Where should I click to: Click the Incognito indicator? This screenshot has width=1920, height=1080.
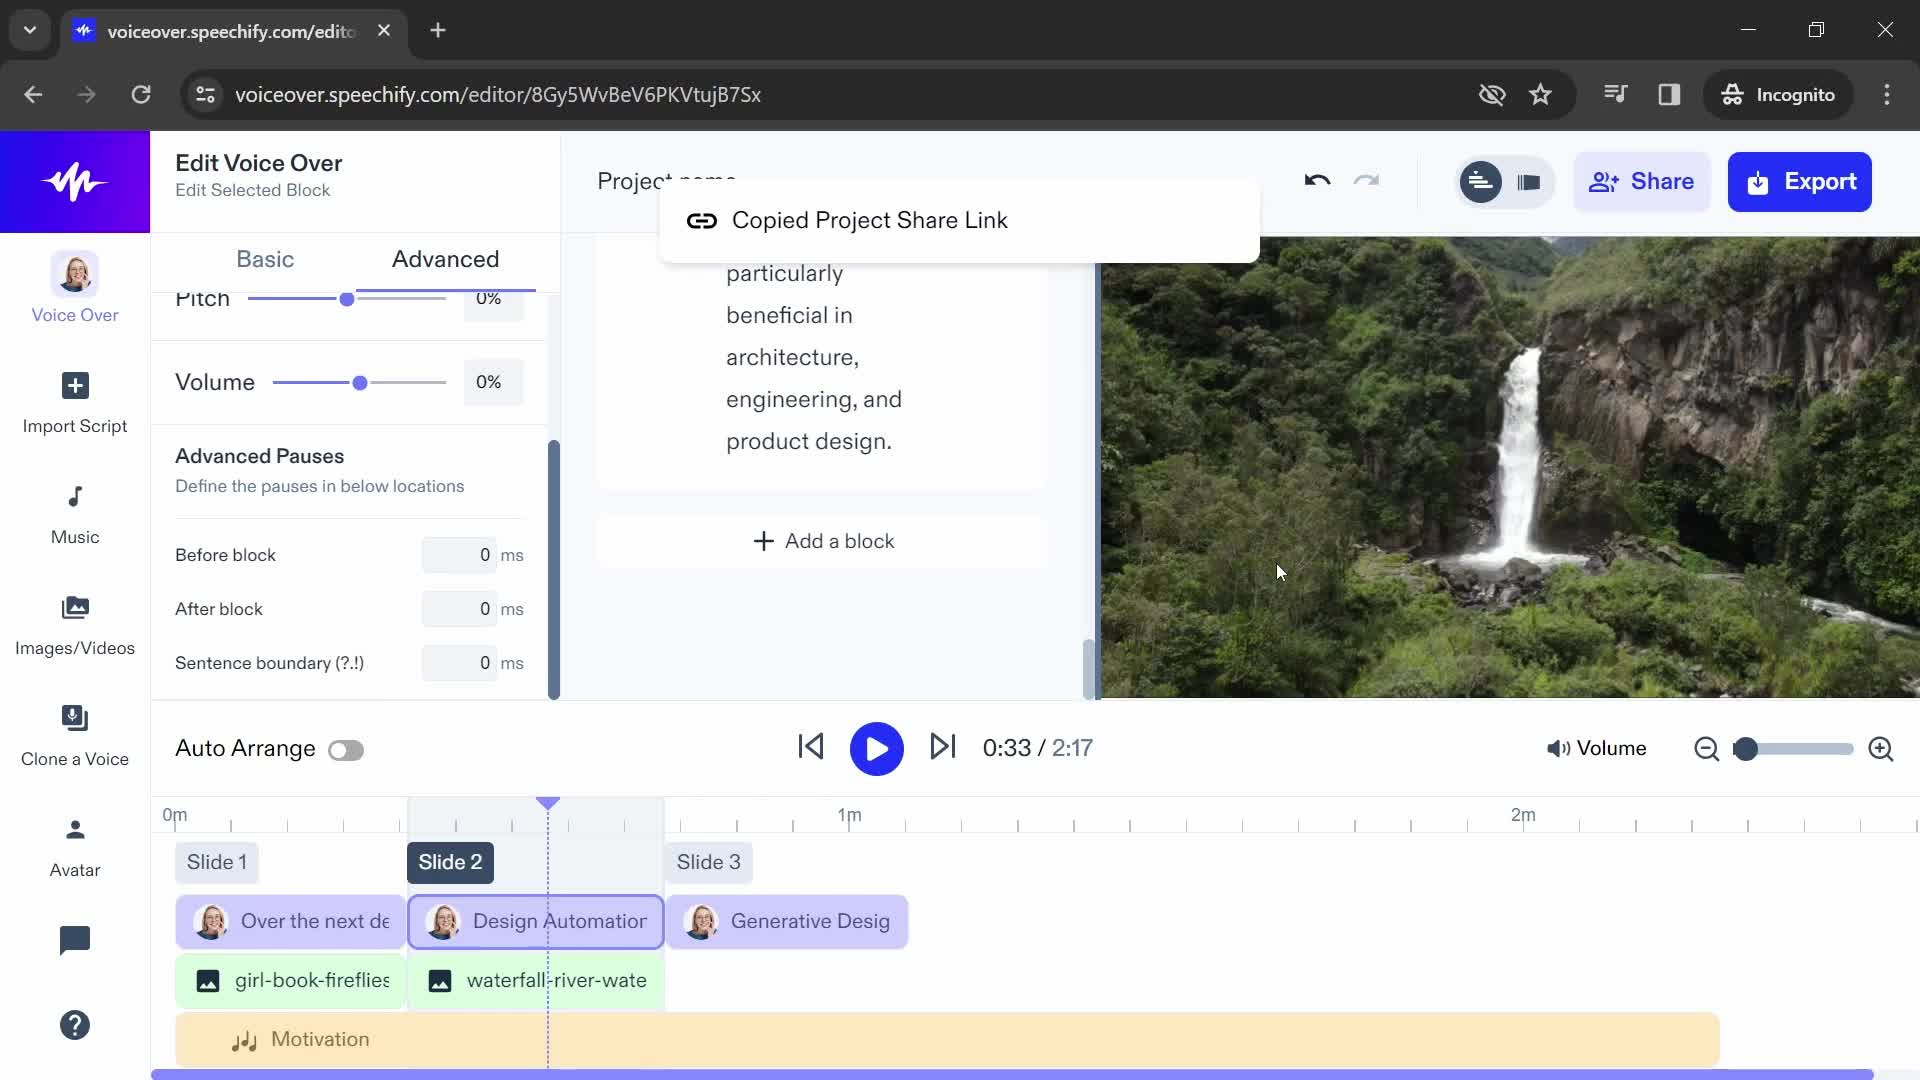(1778, 94)
